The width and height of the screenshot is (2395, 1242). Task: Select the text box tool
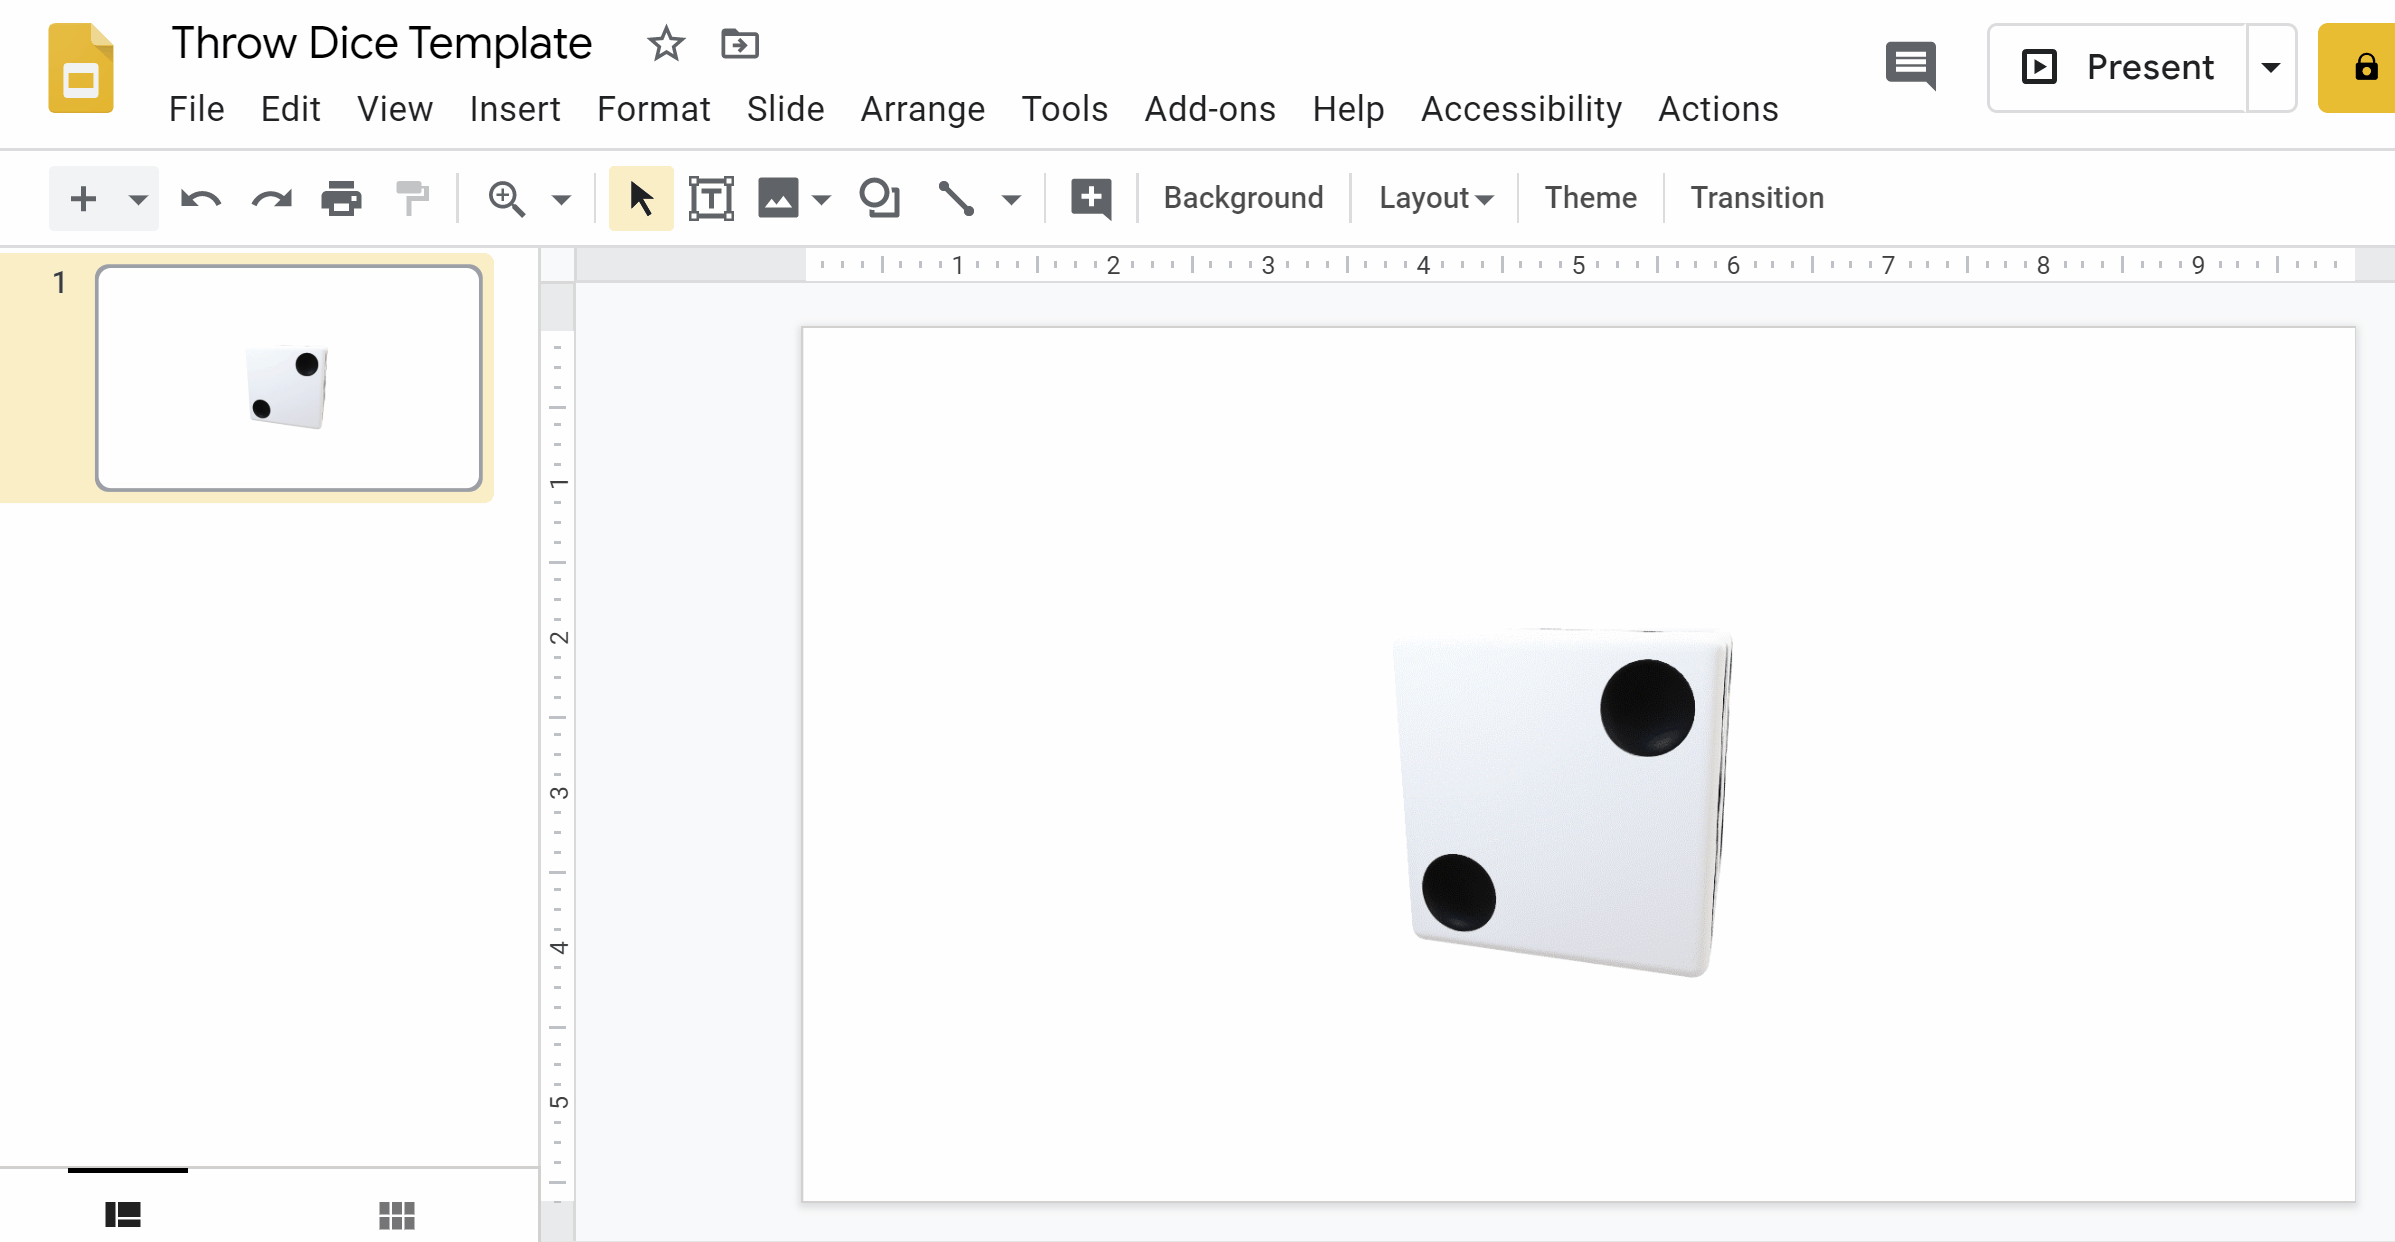pyautogui.click(x=710, y=198)
